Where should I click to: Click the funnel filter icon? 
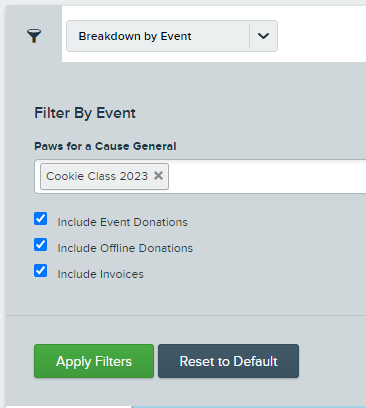pos(34,36)
